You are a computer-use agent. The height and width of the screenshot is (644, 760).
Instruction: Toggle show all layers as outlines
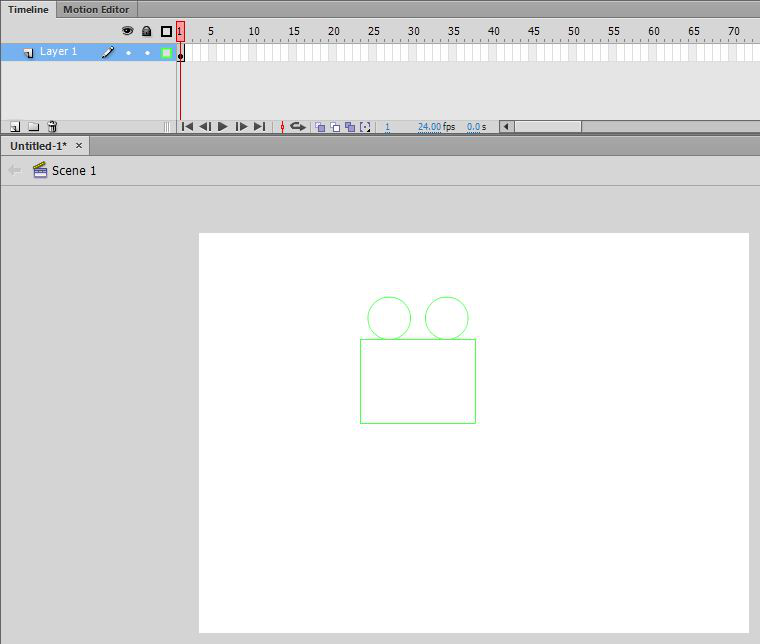tap(166, 31)
